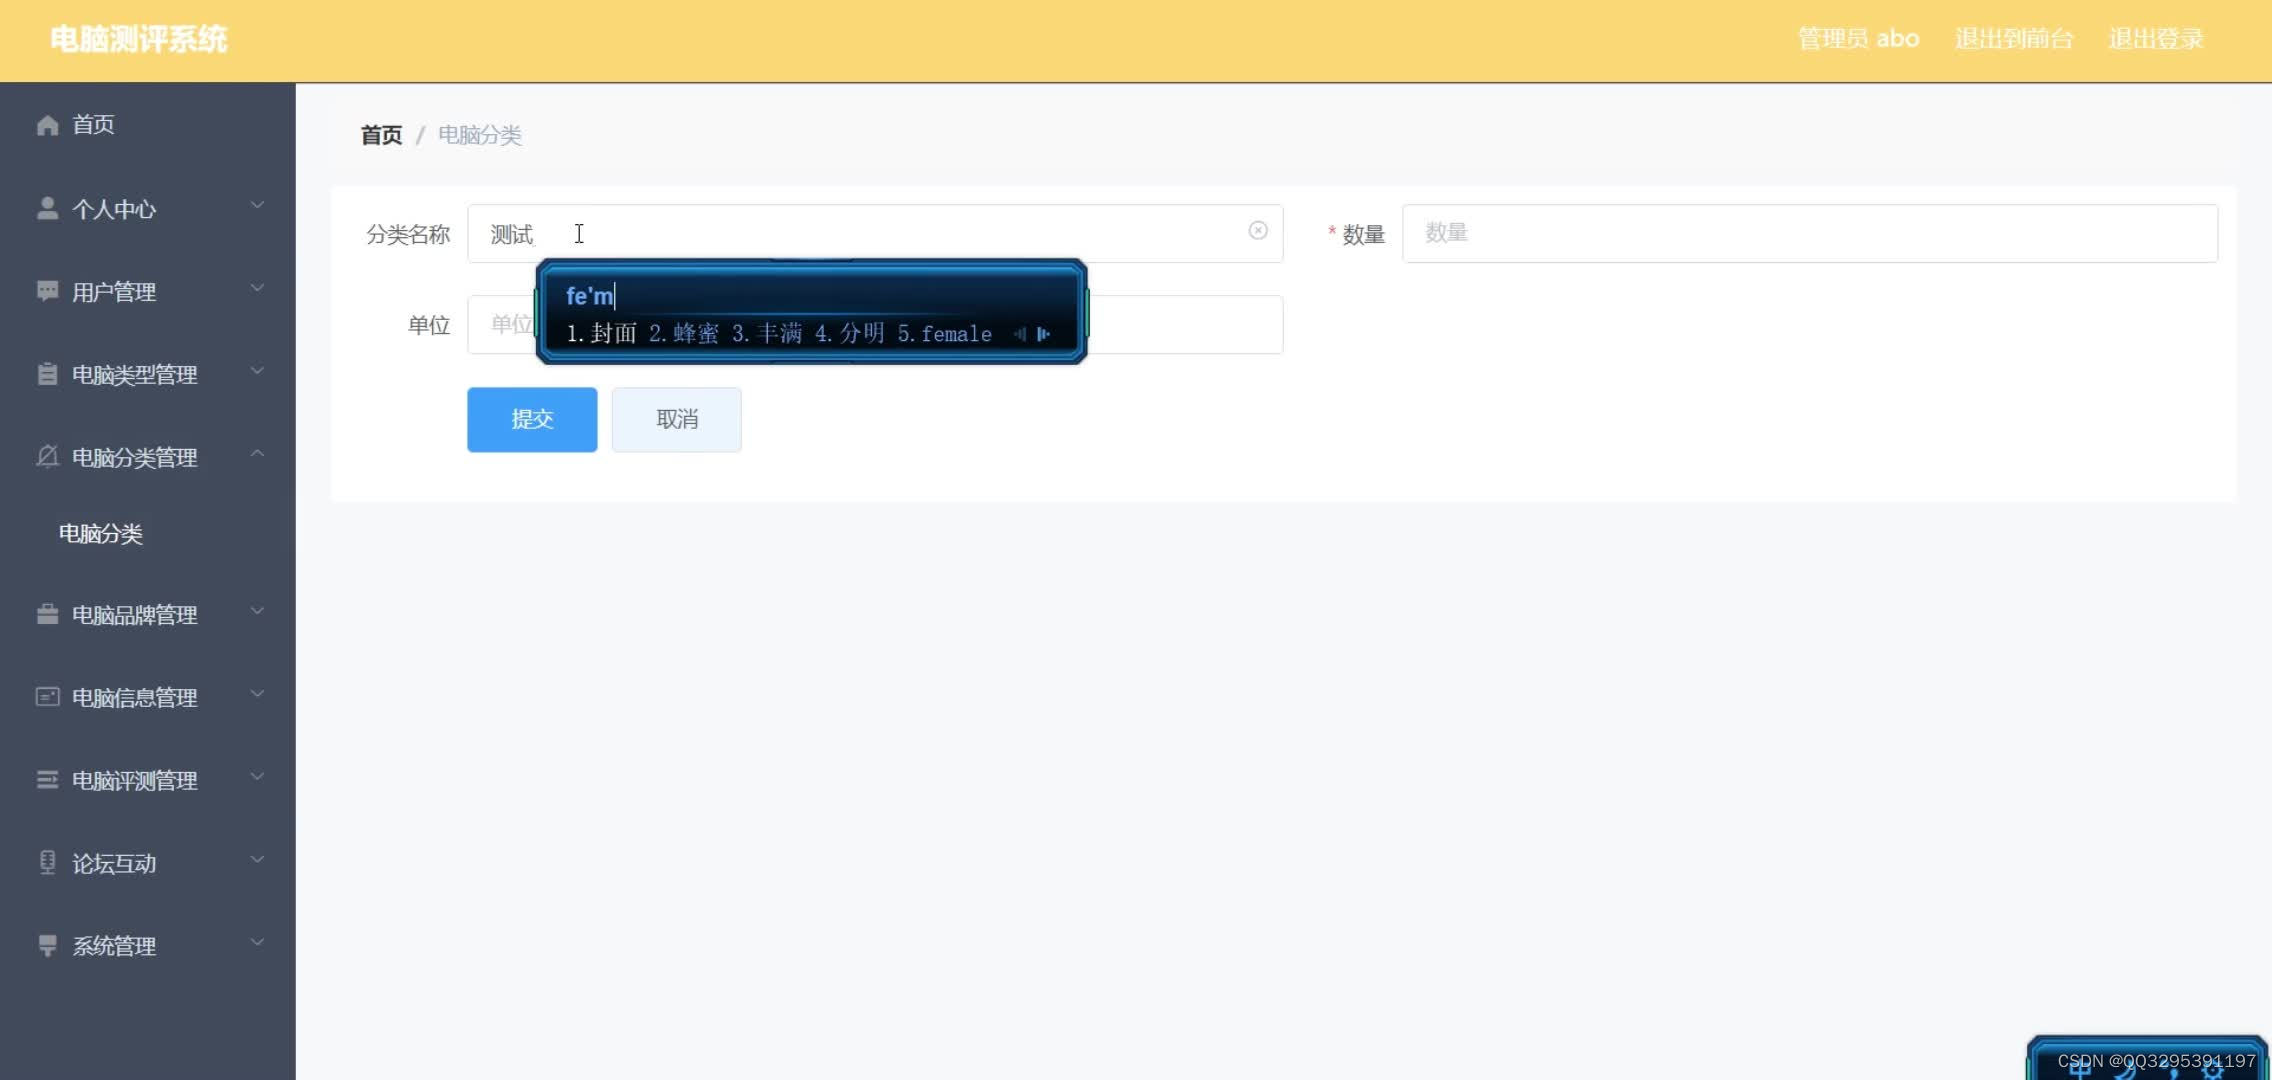2272x1080 pixels.
Task: Expand the 电脑信息管理 chevron
Action: 257,694
